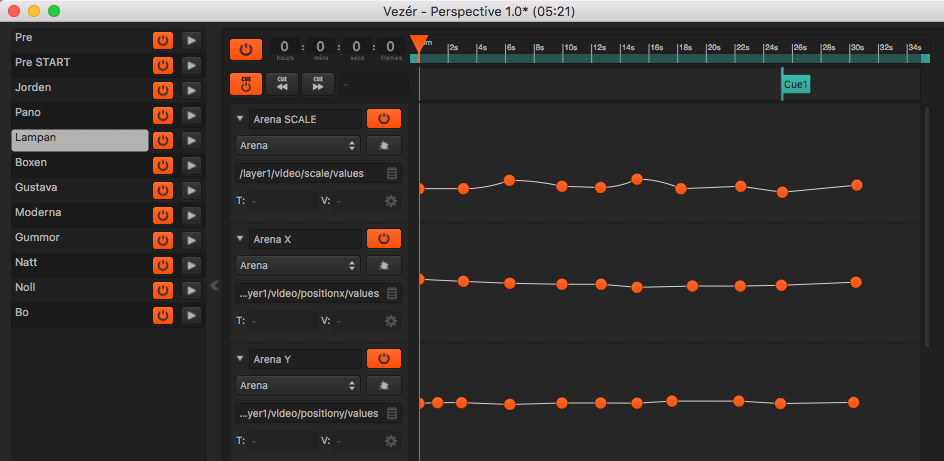The width and height of the screenshot is (944, 461).
Task: Play the Gummor composition
Action: click(191, 241)
